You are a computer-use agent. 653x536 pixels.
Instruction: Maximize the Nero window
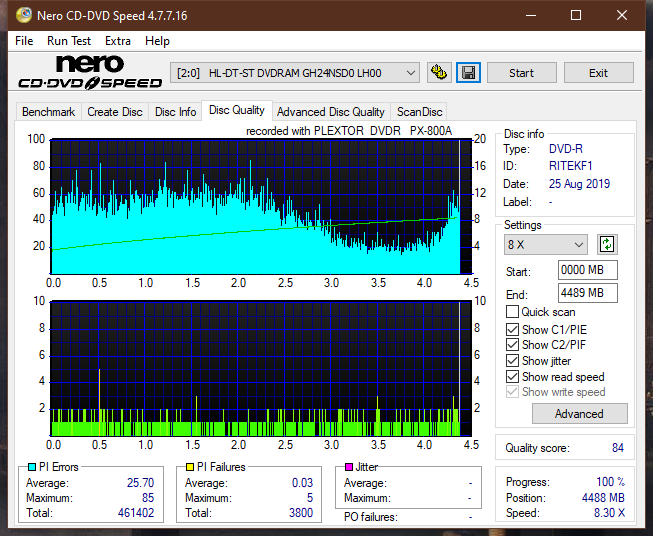tap(576, 15)
